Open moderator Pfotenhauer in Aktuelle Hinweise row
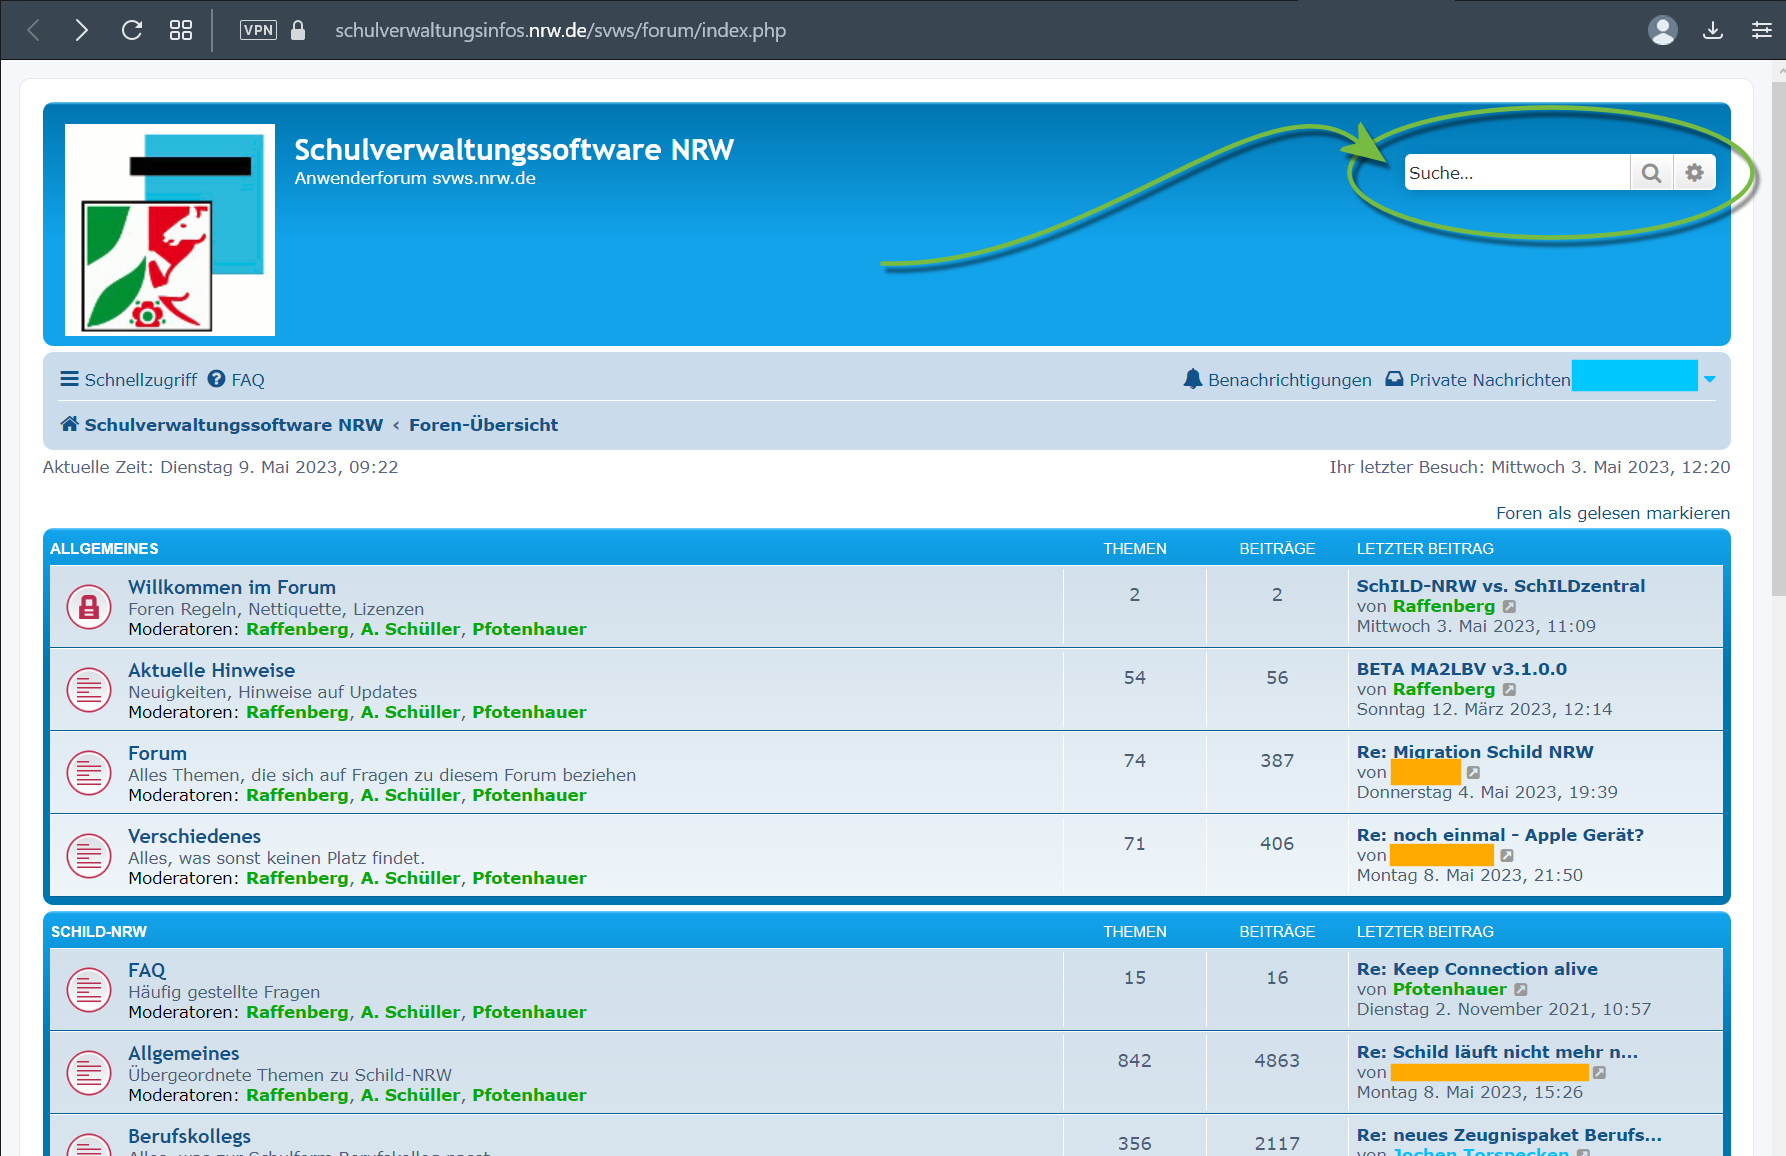1786x1156 pixels. 529,712
